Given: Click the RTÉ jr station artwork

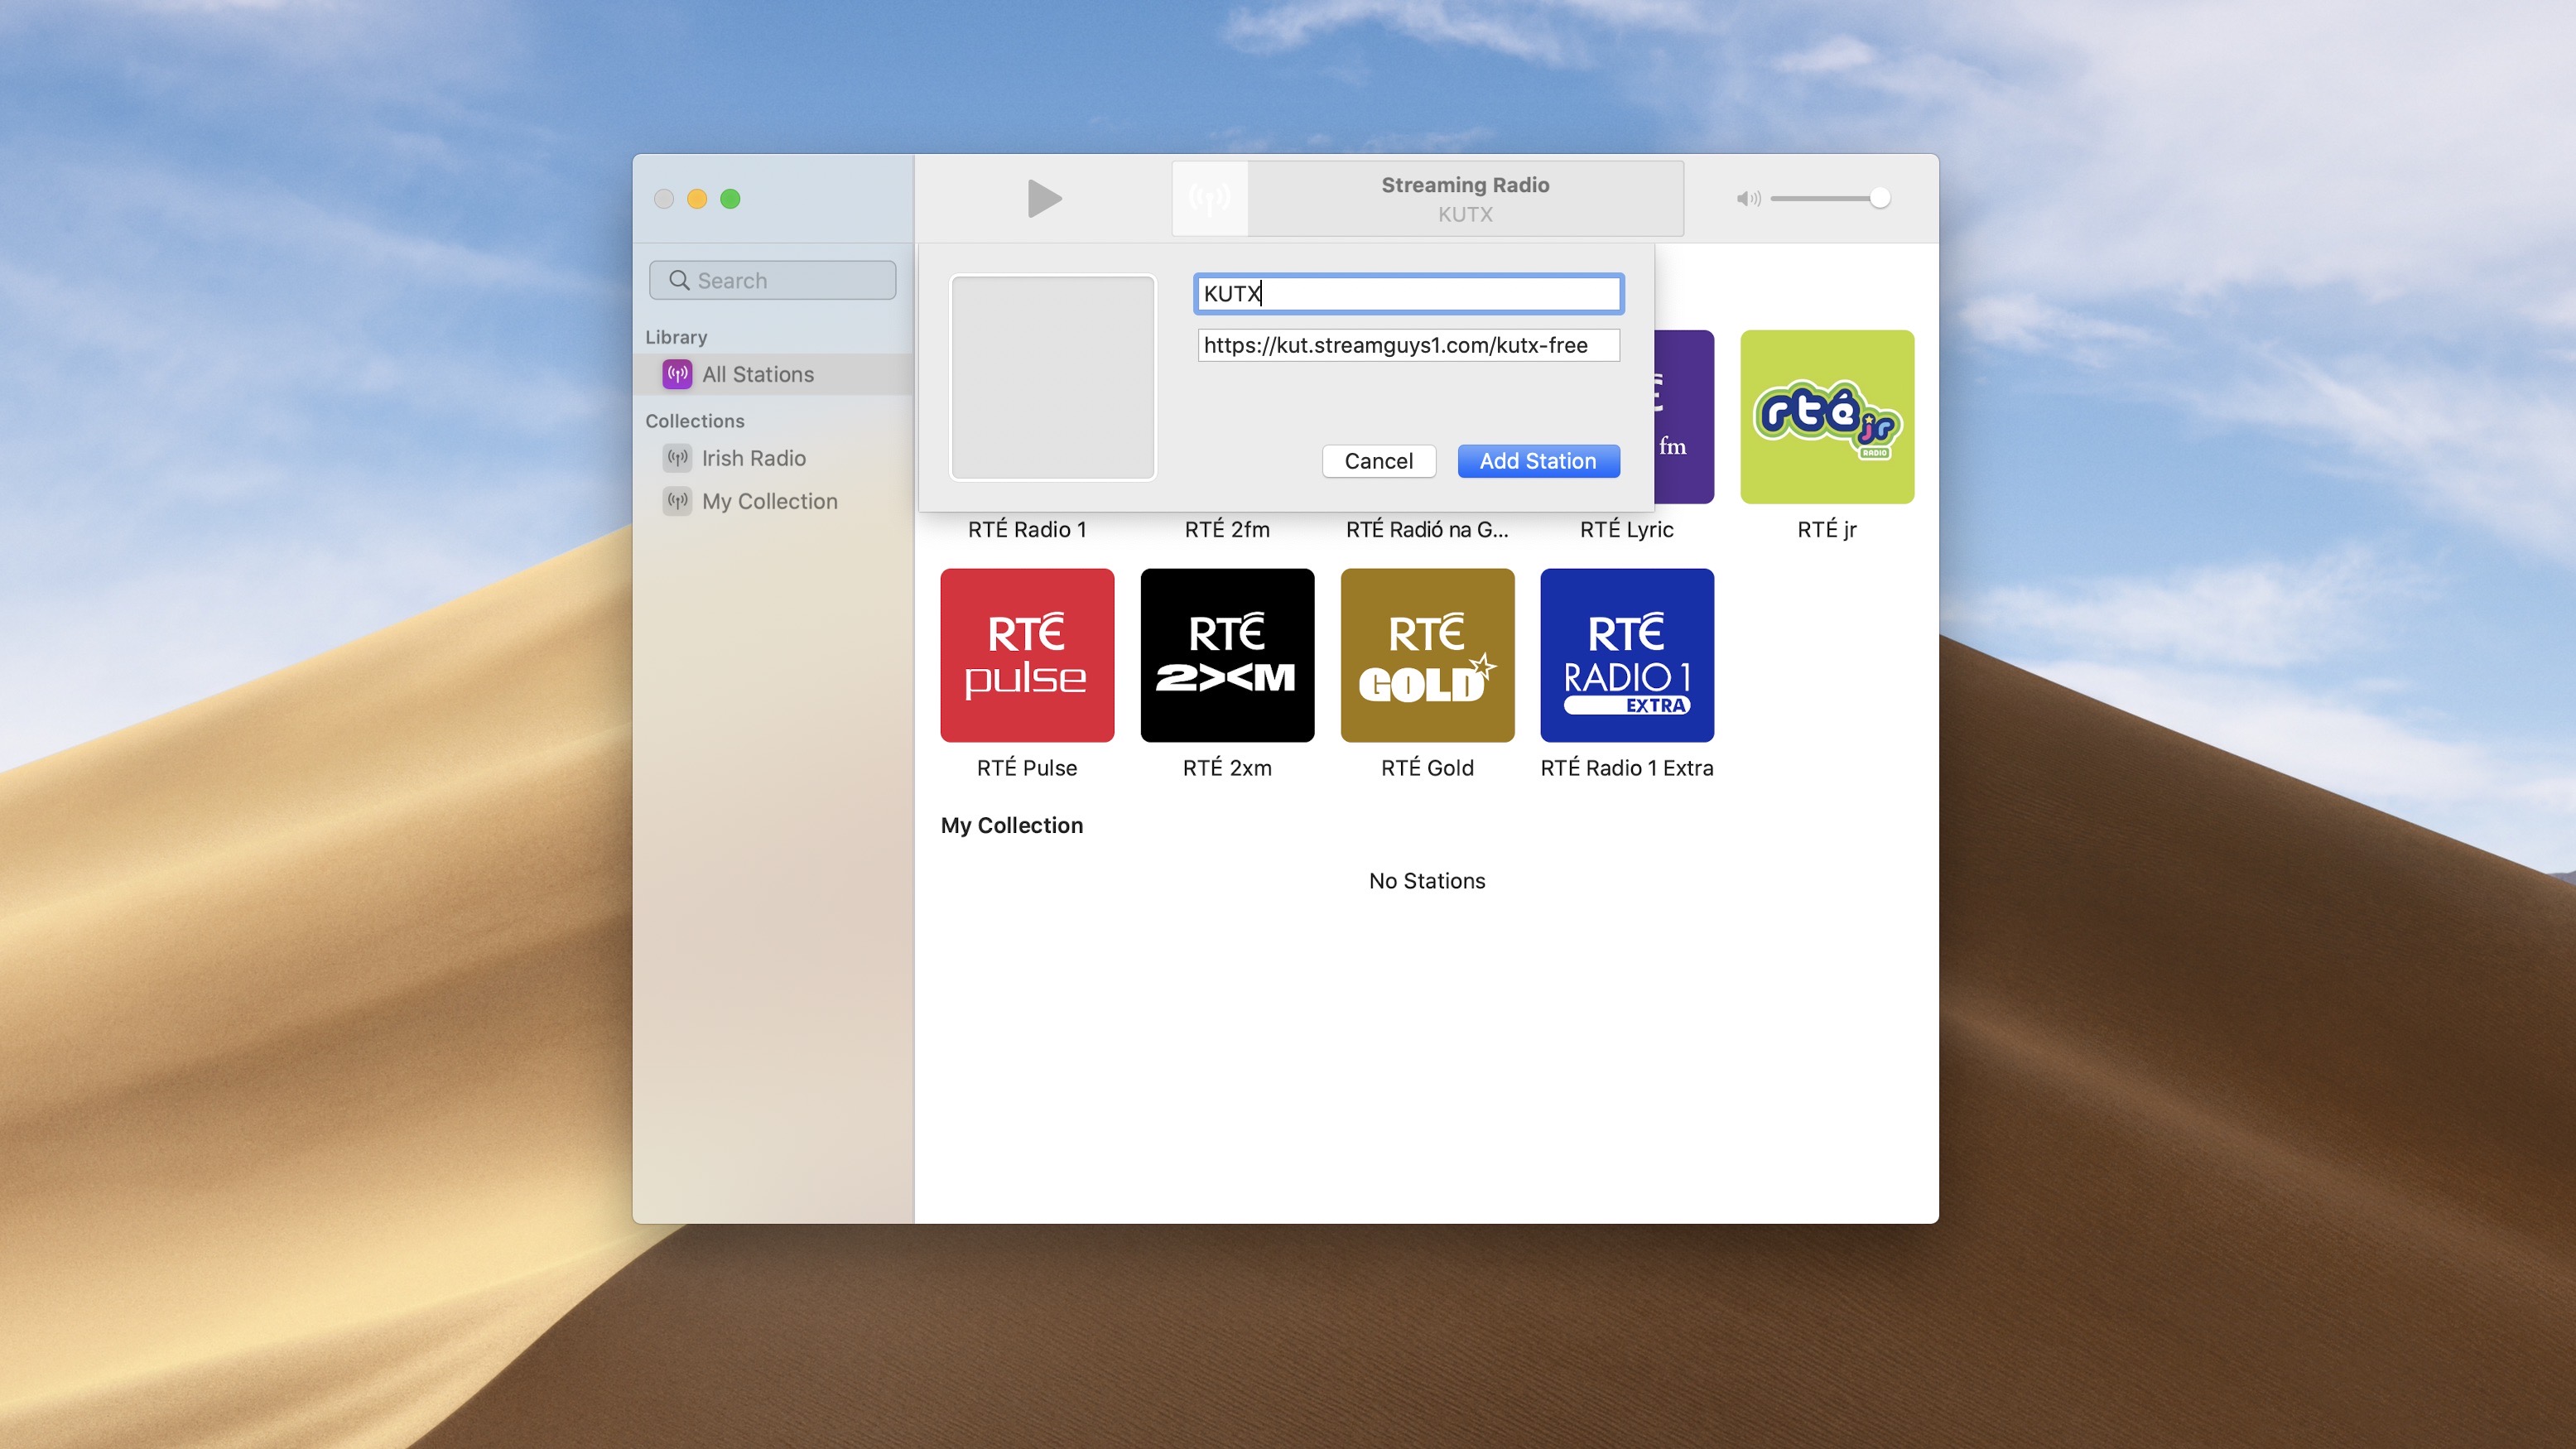Looking at the screenshot, I should click(x=1826, y=417).
